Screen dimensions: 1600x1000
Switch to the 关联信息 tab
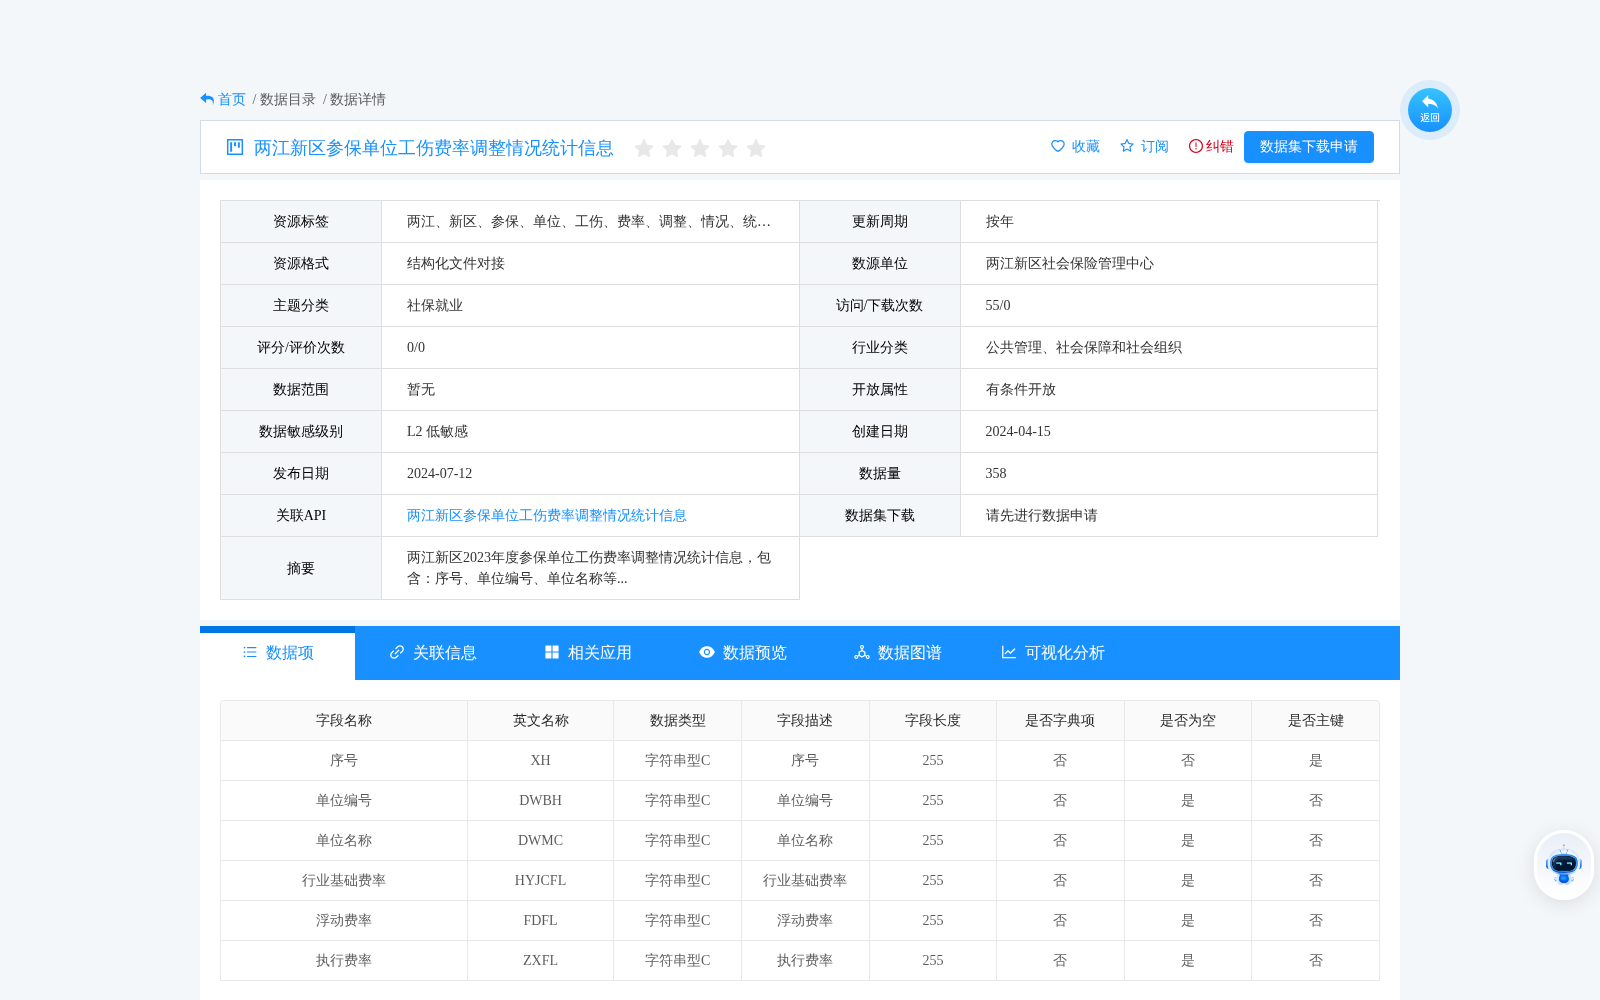433,653
